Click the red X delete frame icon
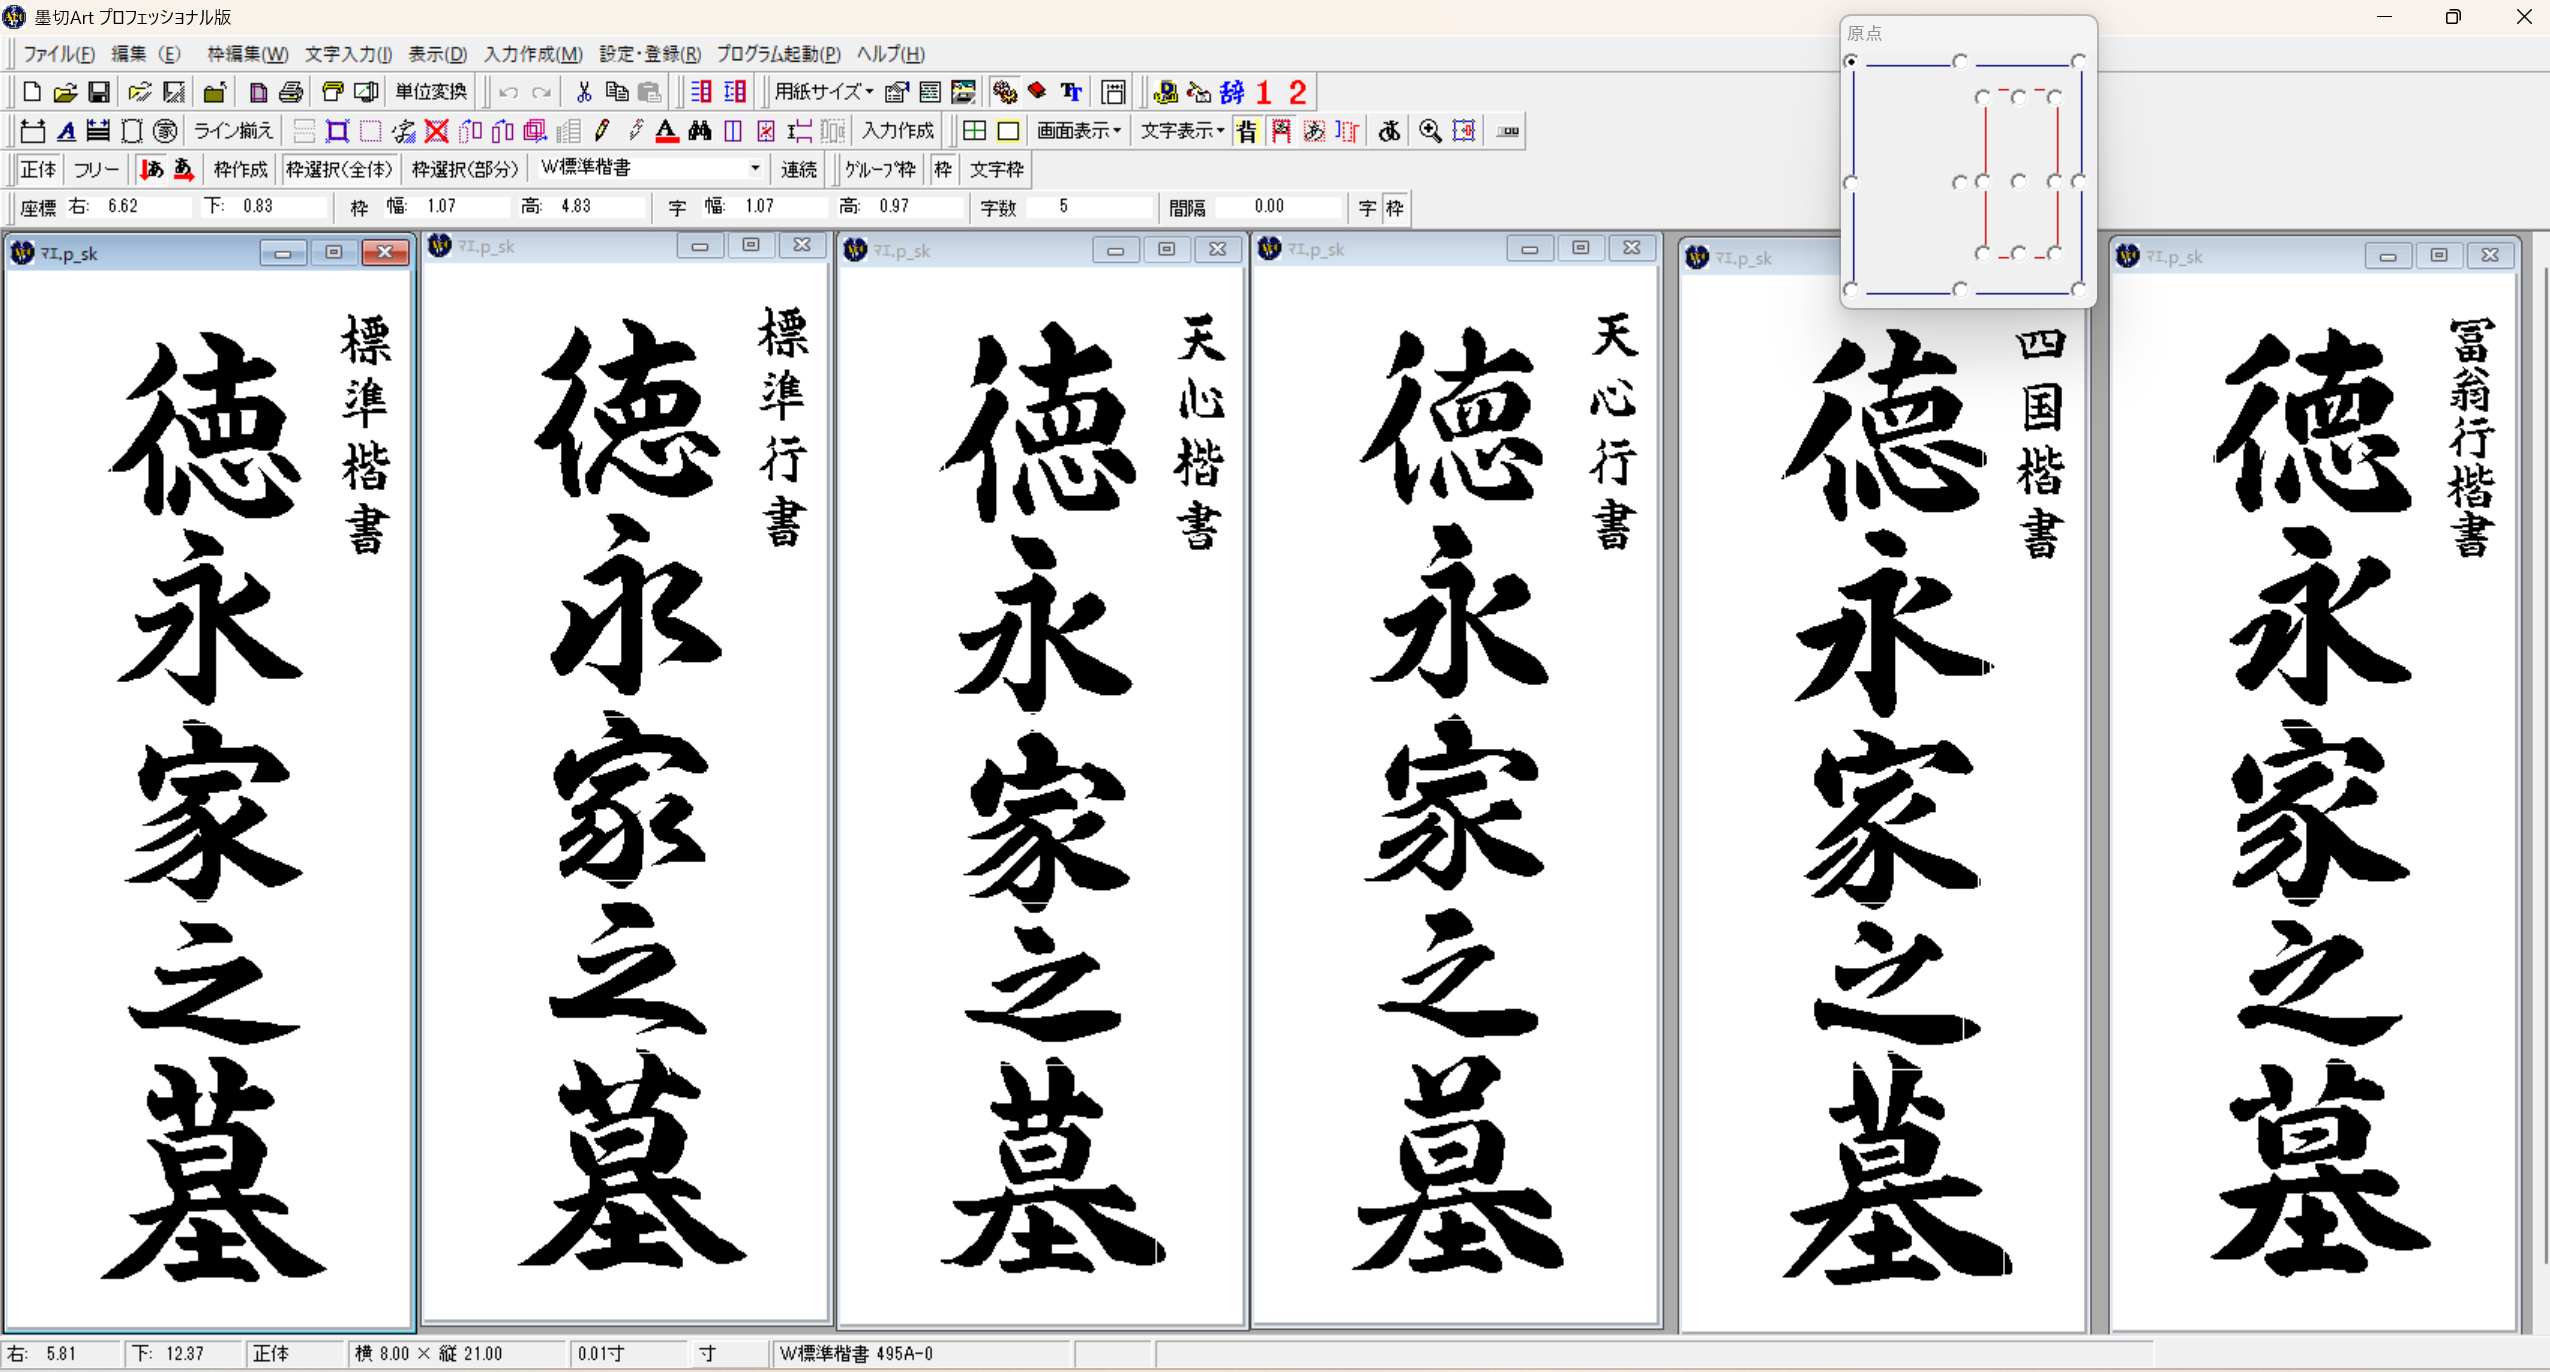 [436, 131]
